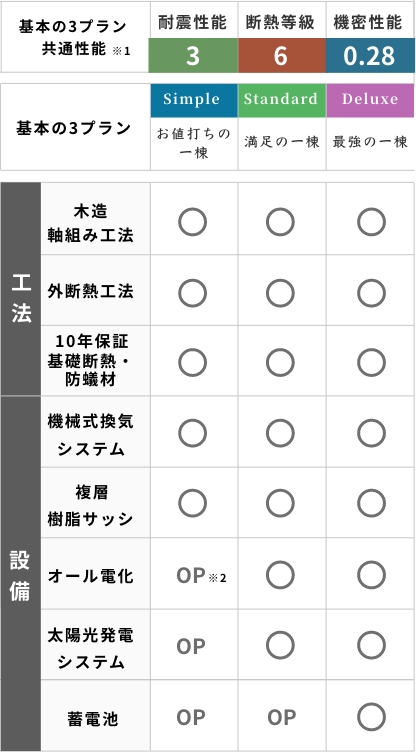Screen dimensions: 416x752
Task: Click Simple circle for 木造軸組み工法
Action: click(193, 222)
